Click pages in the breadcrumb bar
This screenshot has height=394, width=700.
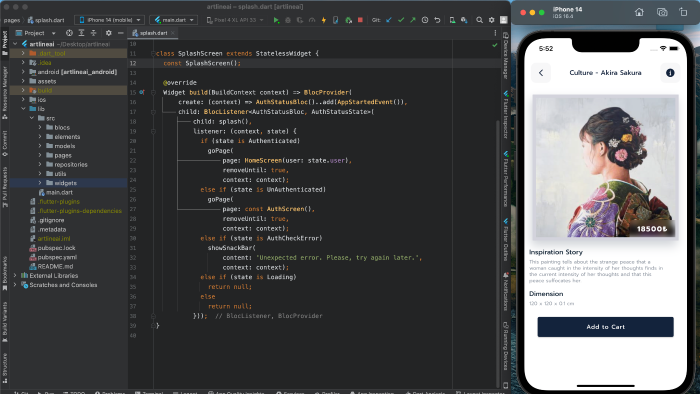pyautogui.click(x=12, y=20)
